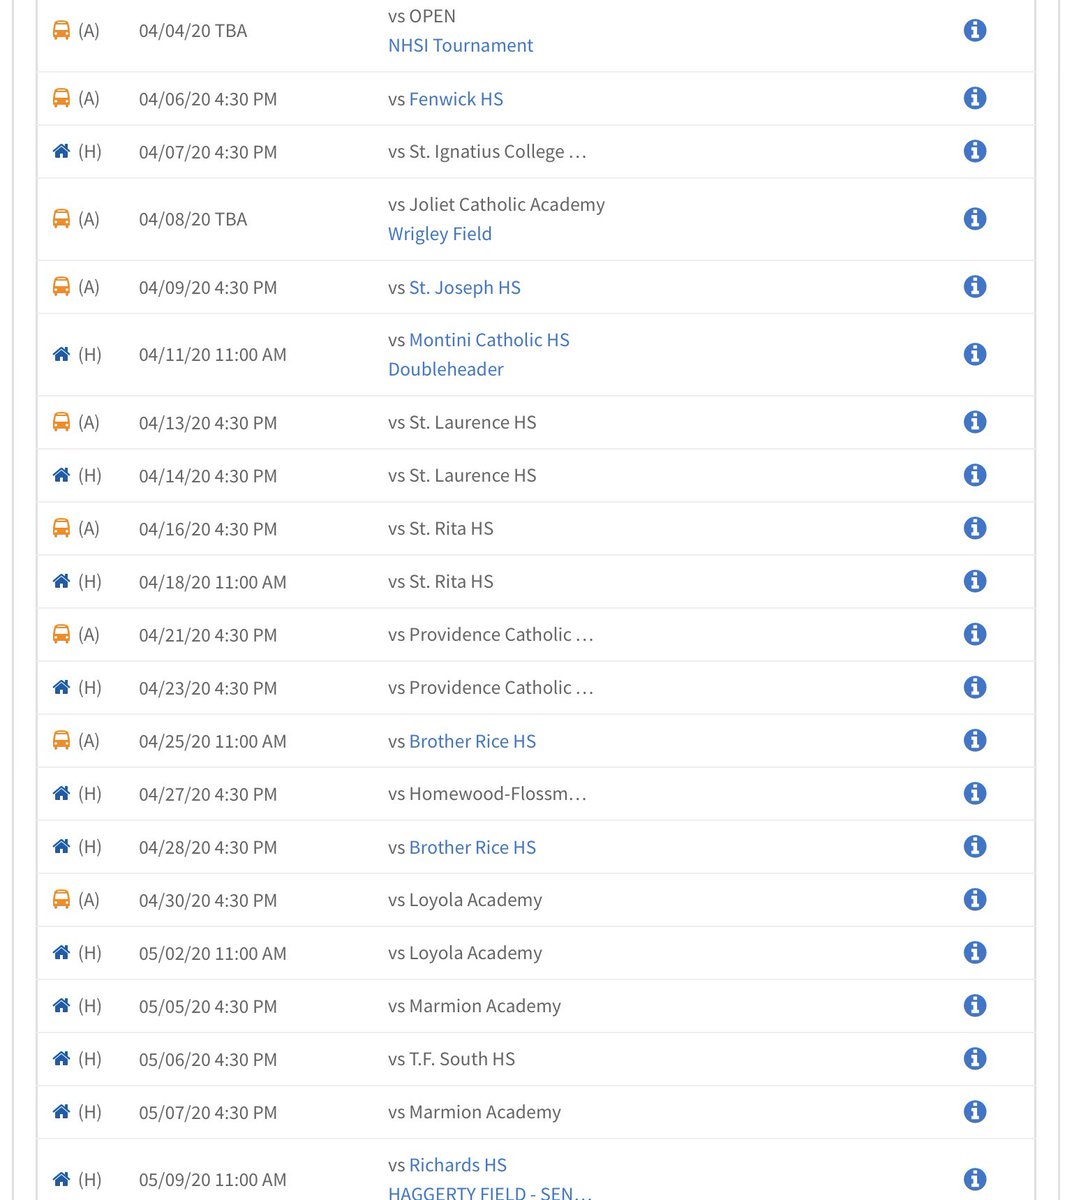1072x1200 pixels.
Task: Select the vs T.F. South HS text
Action: coord(451,1059)
